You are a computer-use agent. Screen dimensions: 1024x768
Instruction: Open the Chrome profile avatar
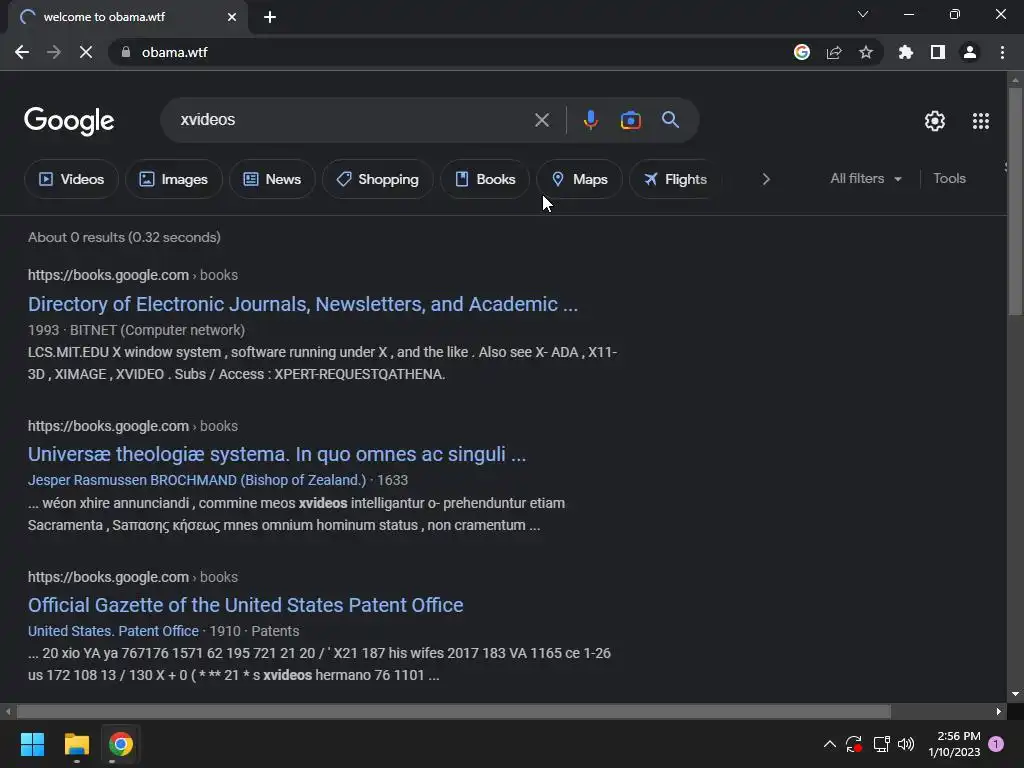tap(970, 52)
